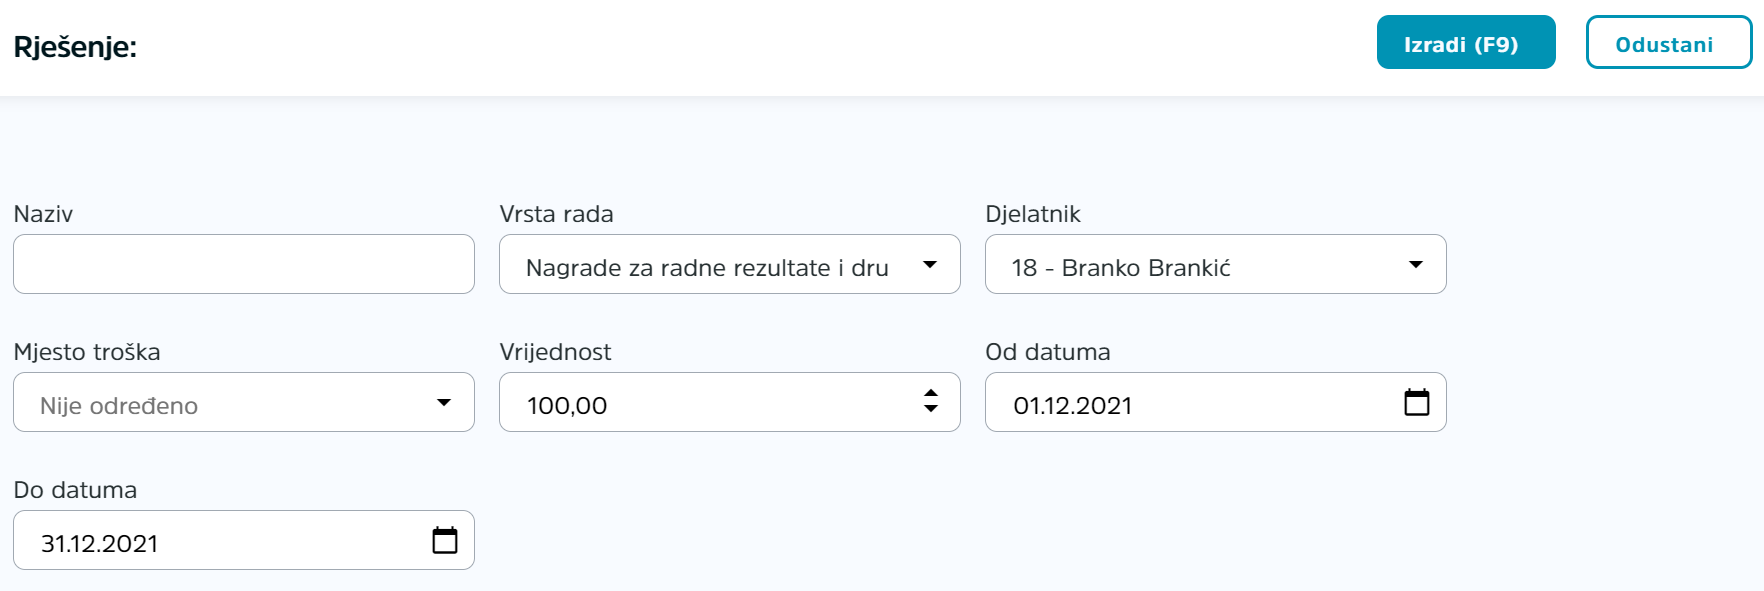Click the Djelatnik field label
1764x591 pixels.
pyautogui.click(x=1033, y=214)
